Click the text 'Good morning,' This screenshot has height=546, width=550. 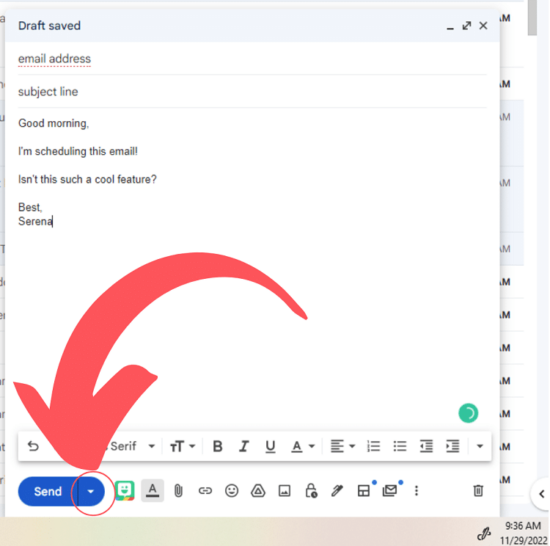pos(54,123)
